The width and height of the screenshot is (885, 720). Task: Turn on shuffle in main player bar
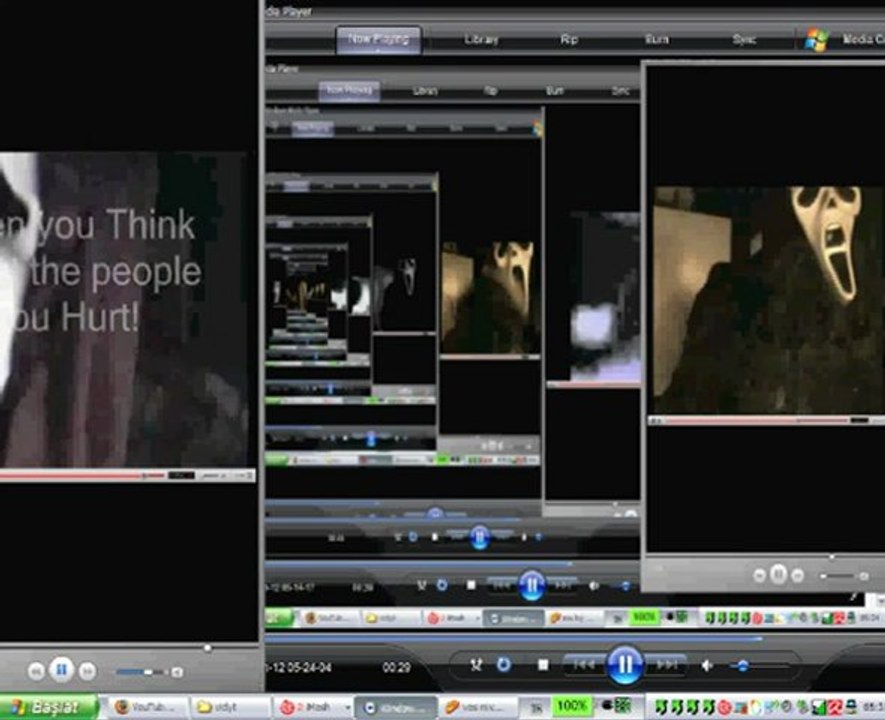476,665
